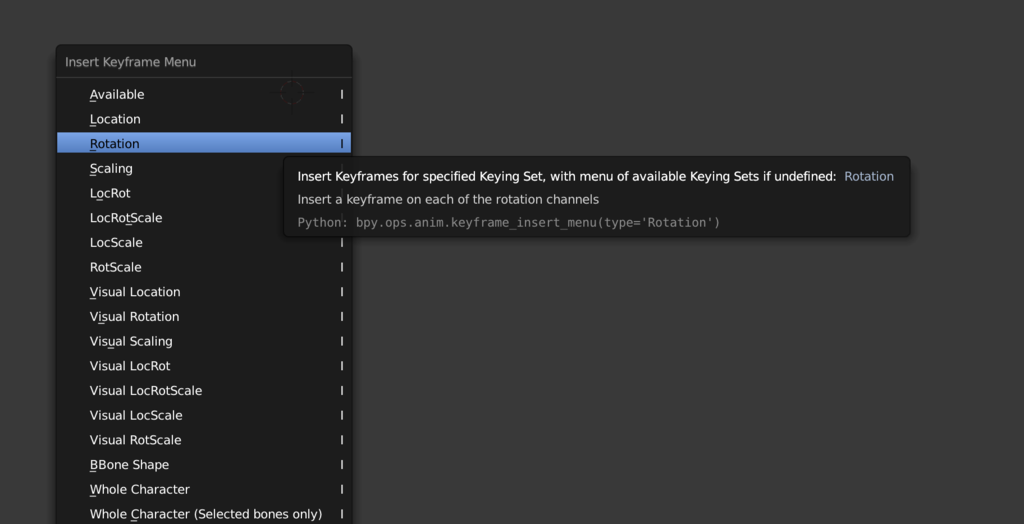1024x524 pixels.
Task: Select BBone Shape keying set
Action: 204,465
